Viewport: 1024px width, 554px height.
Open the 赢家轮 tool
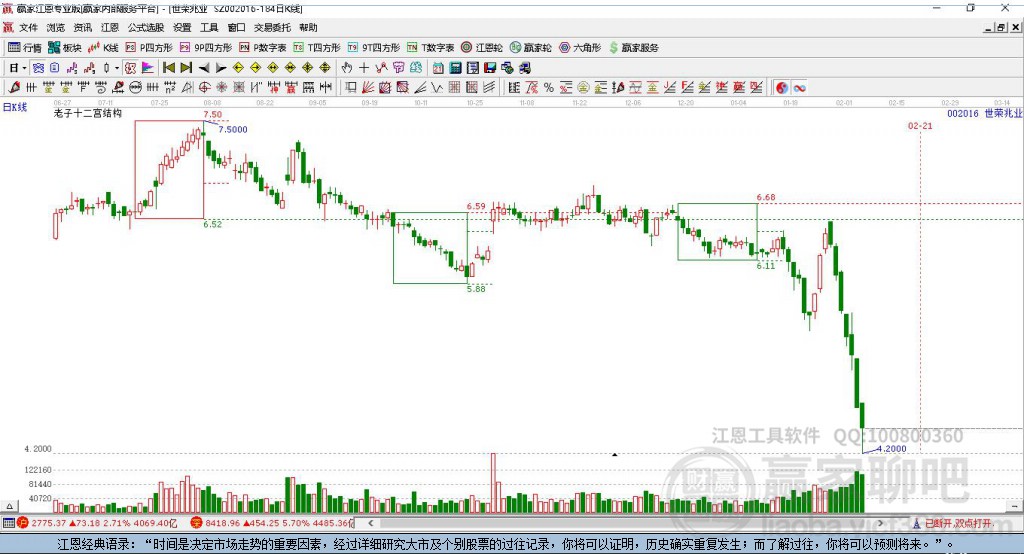(530, 48)
